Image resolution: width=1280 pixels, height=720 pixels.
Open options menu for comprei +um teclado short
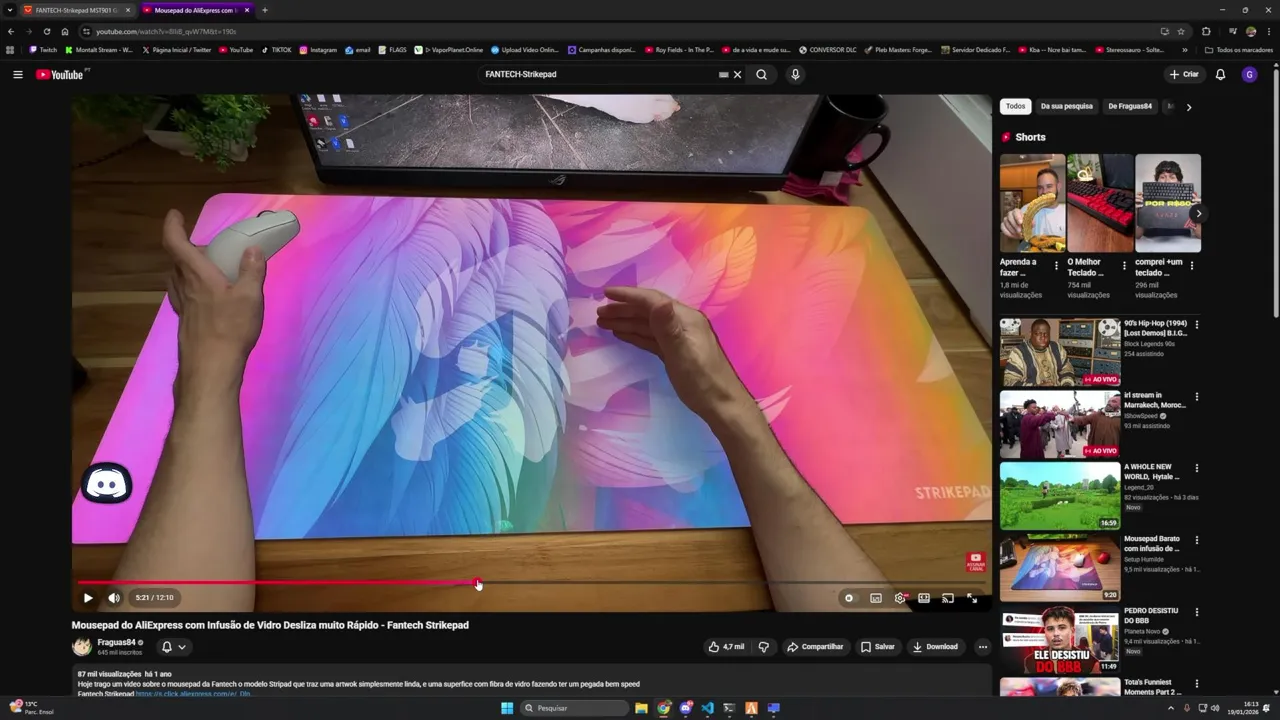point(1192,266)
